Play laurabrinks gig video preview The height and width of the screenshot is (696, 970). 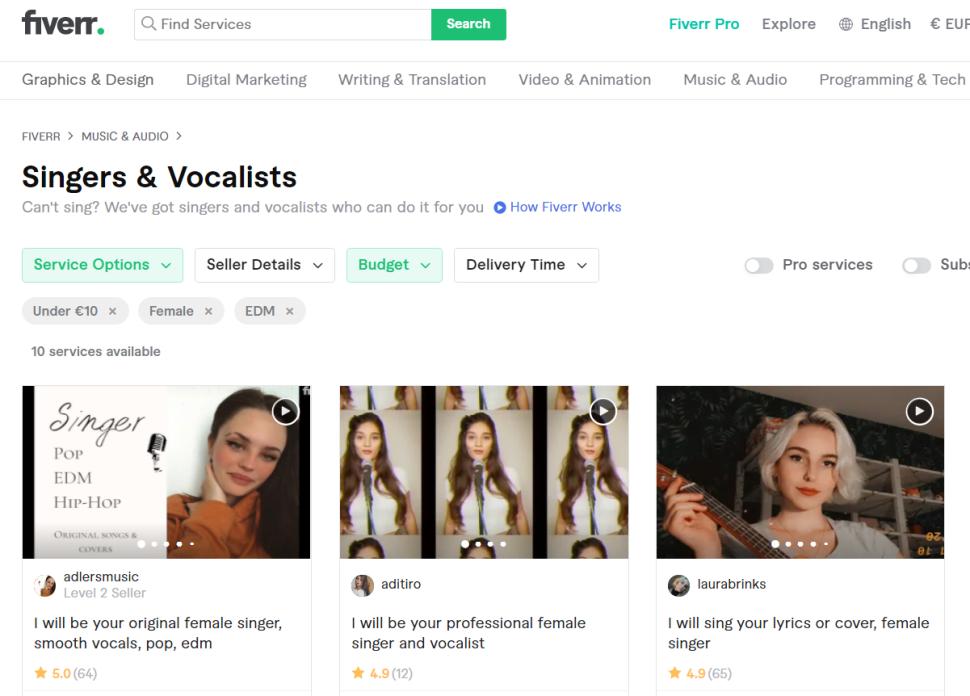pyautogui.click(x=919, y=411)
